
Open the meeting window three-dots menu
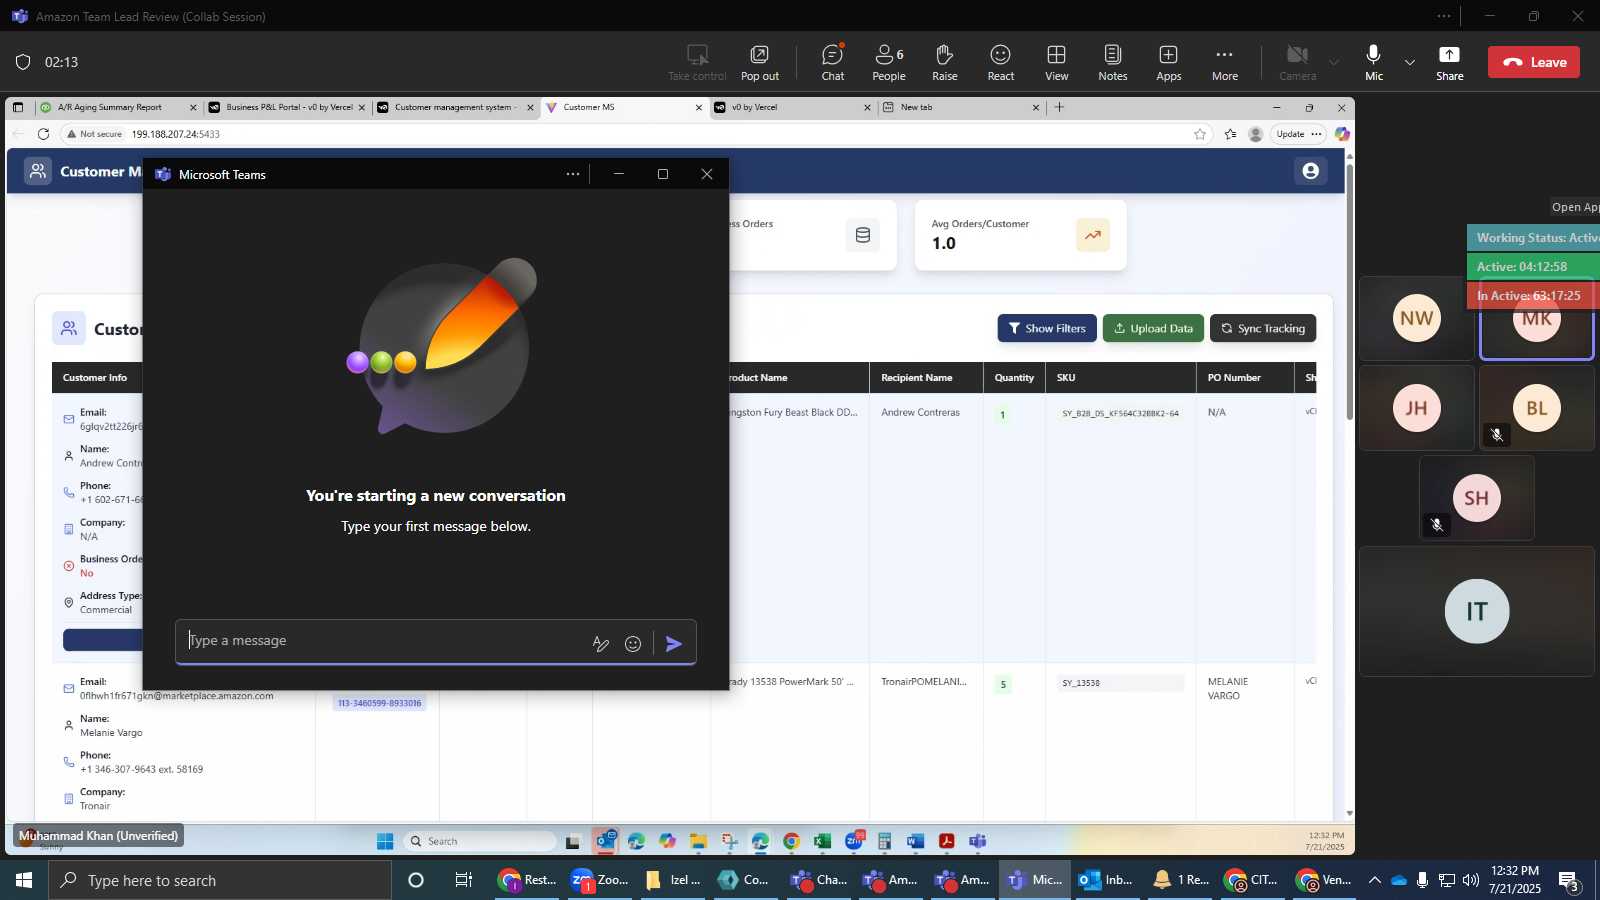pos(1443,16)
